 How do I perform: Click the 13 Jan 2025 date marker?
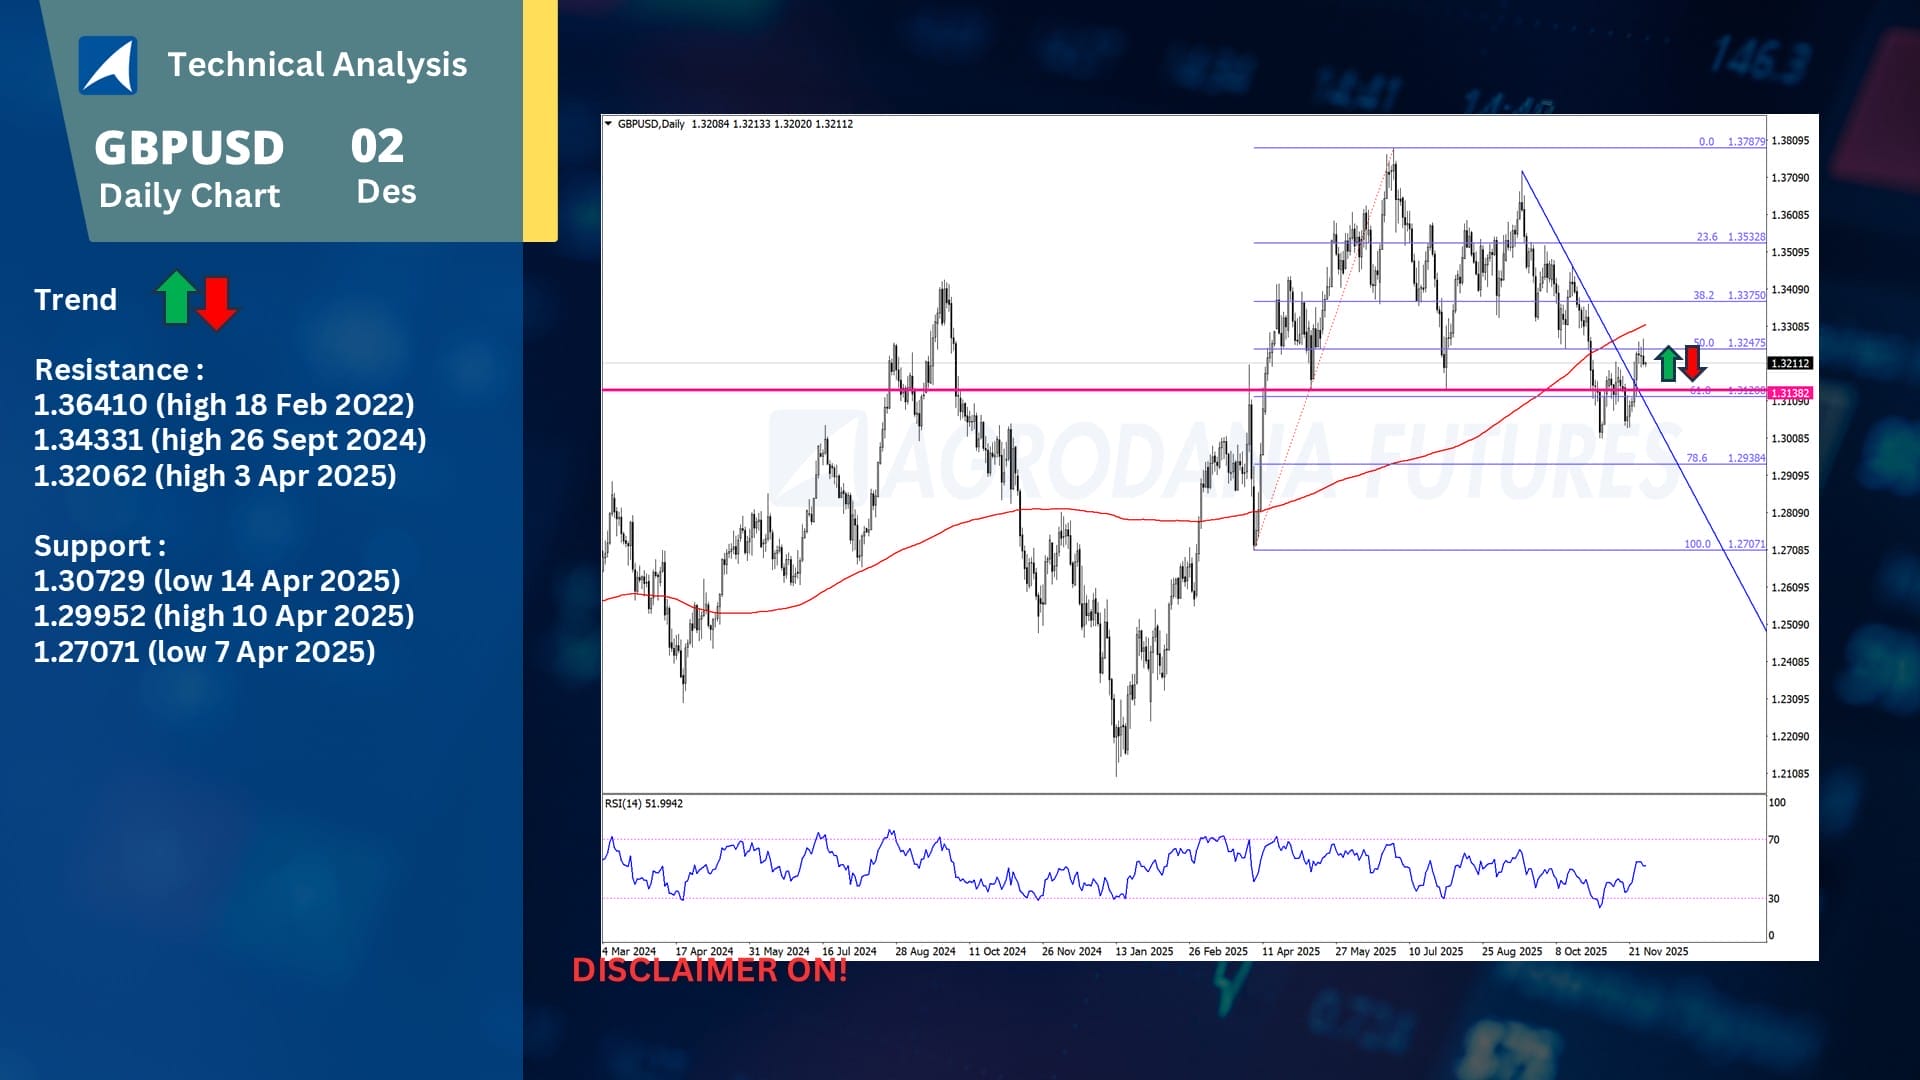click(x=1144, y=951)
